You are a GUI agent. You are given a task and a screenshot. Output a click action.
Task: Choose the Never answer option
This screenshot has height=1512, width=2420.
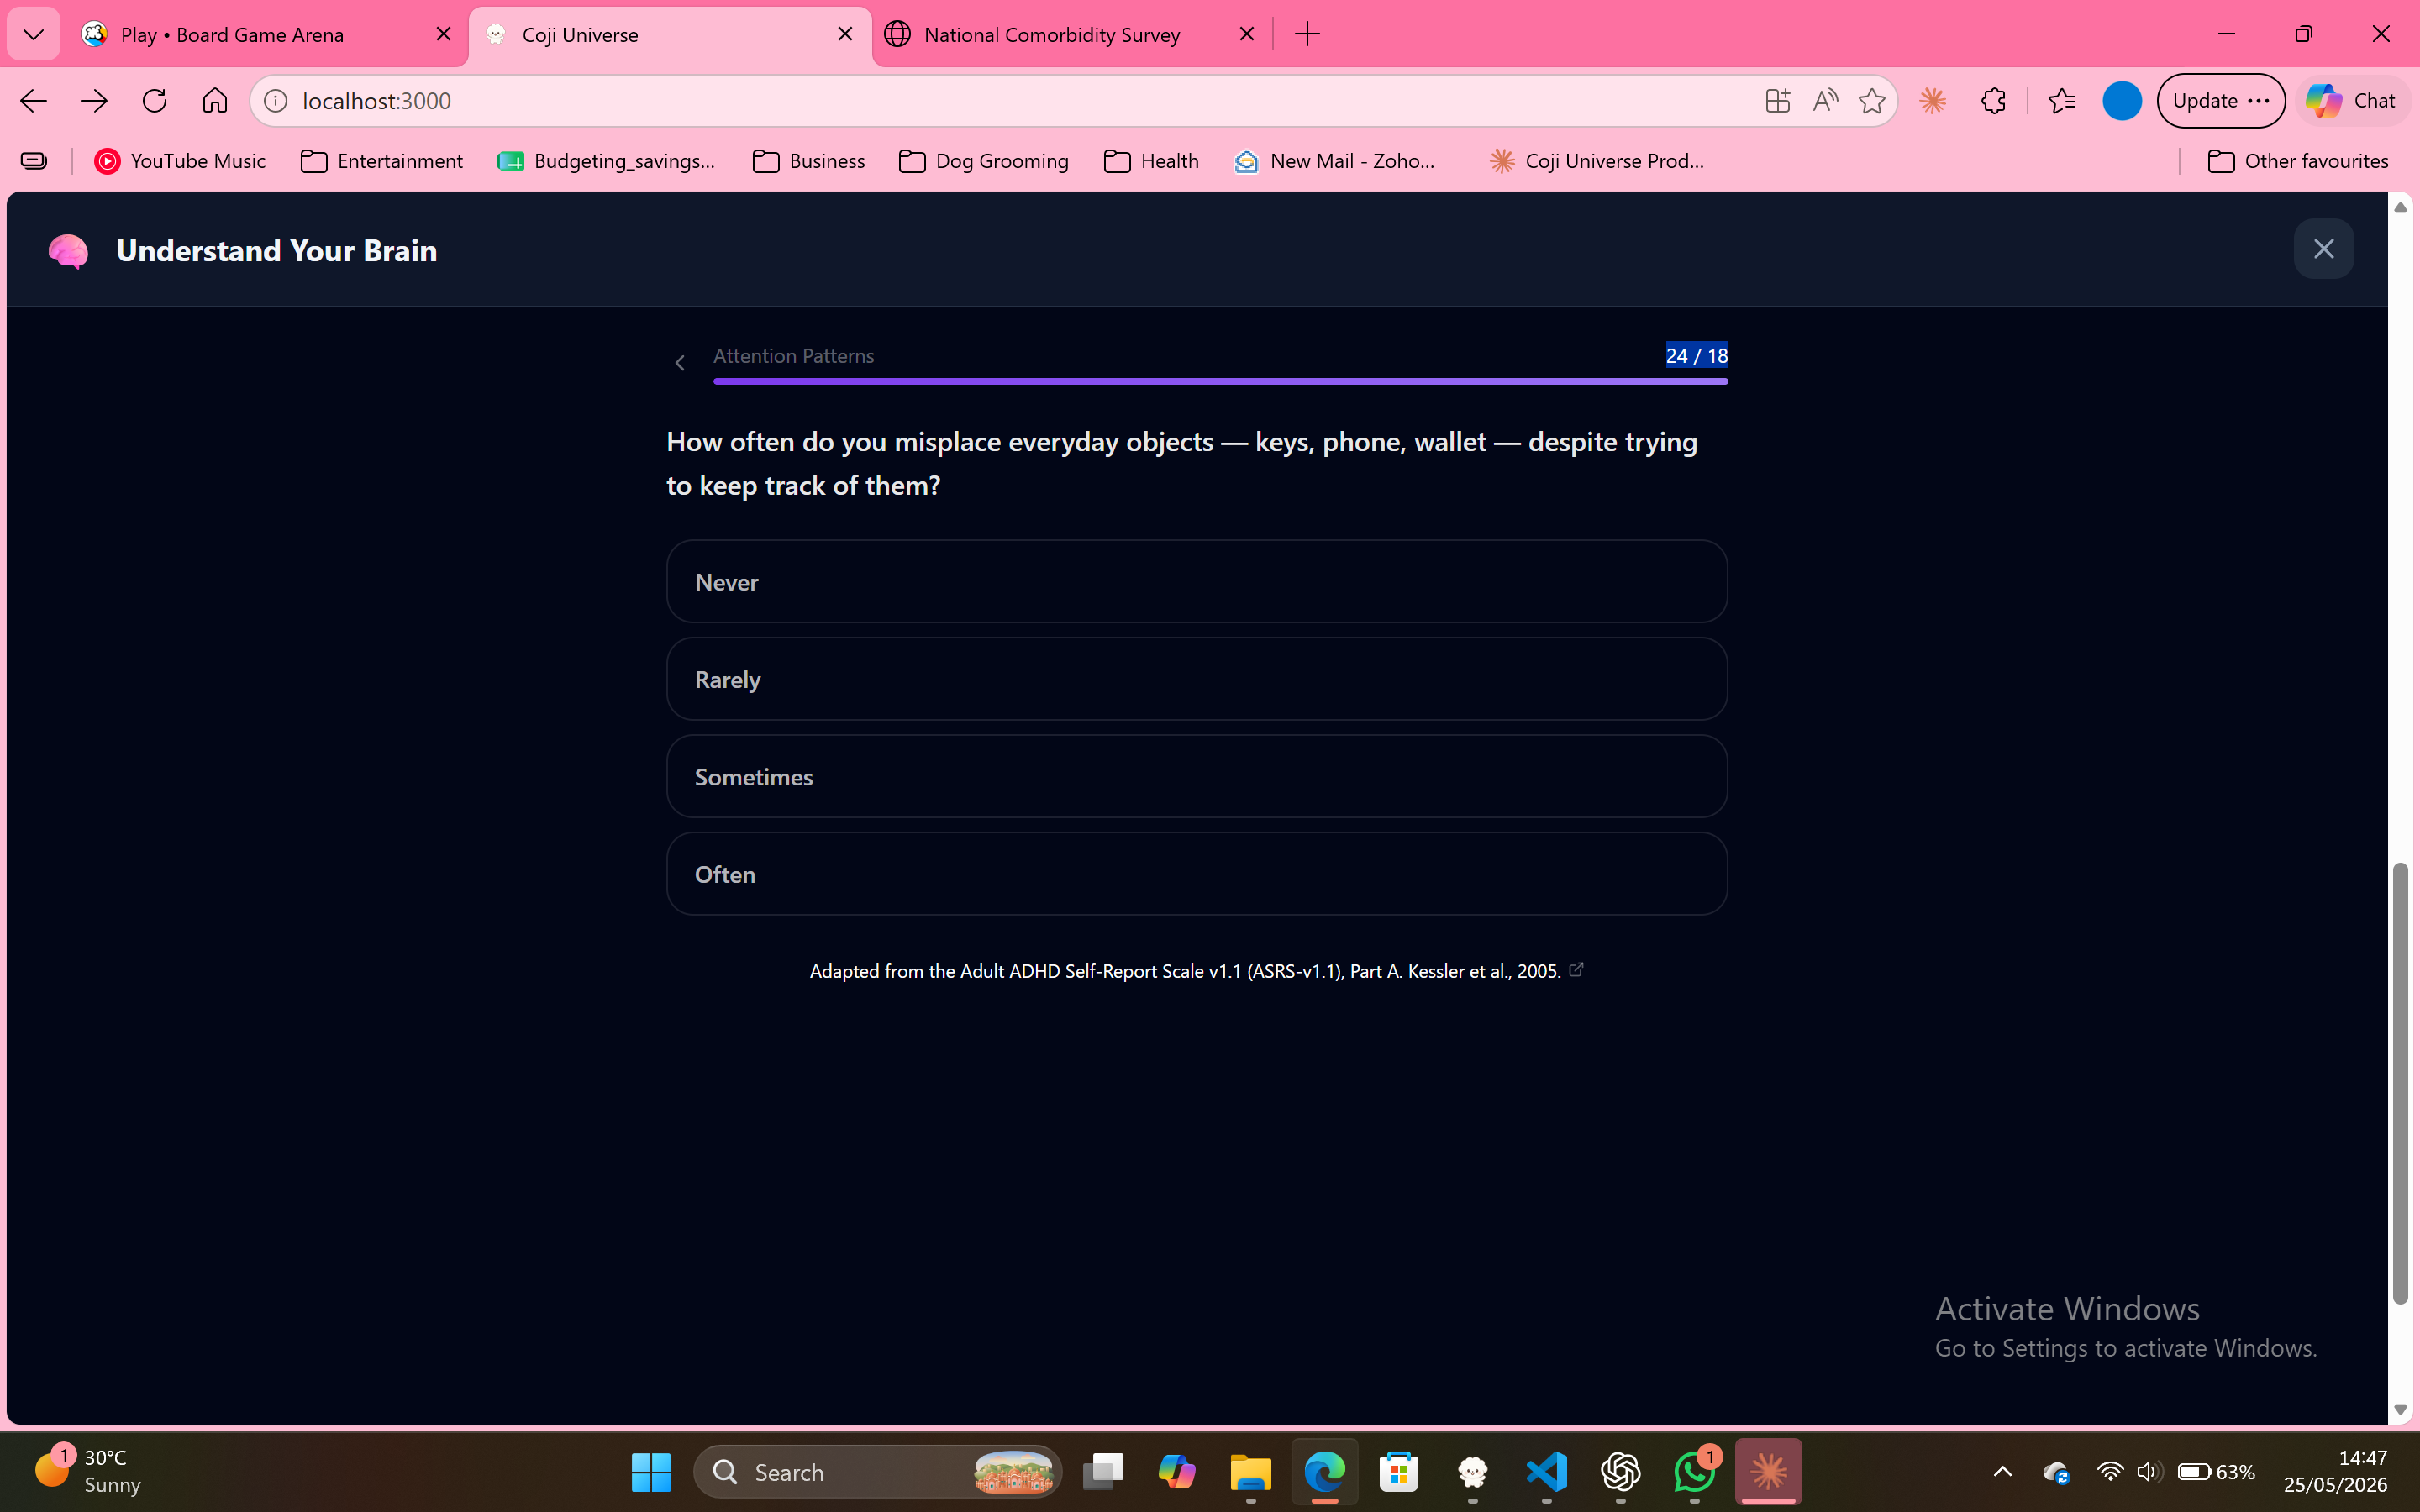pos(1196,582)
